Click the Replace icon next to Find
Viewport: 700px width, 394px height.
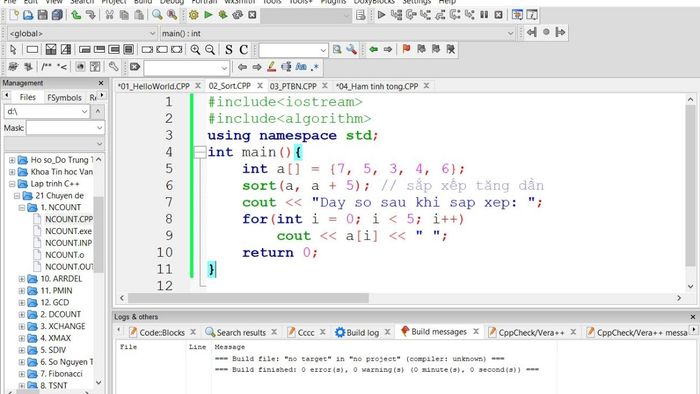(172, 15)
